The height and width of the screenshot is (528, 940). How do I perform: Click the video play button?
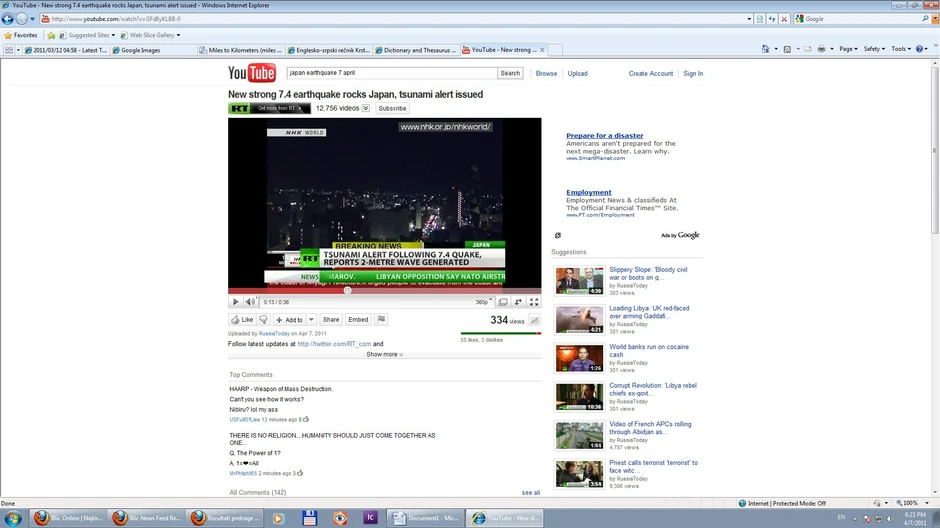[x=236, y=302]
